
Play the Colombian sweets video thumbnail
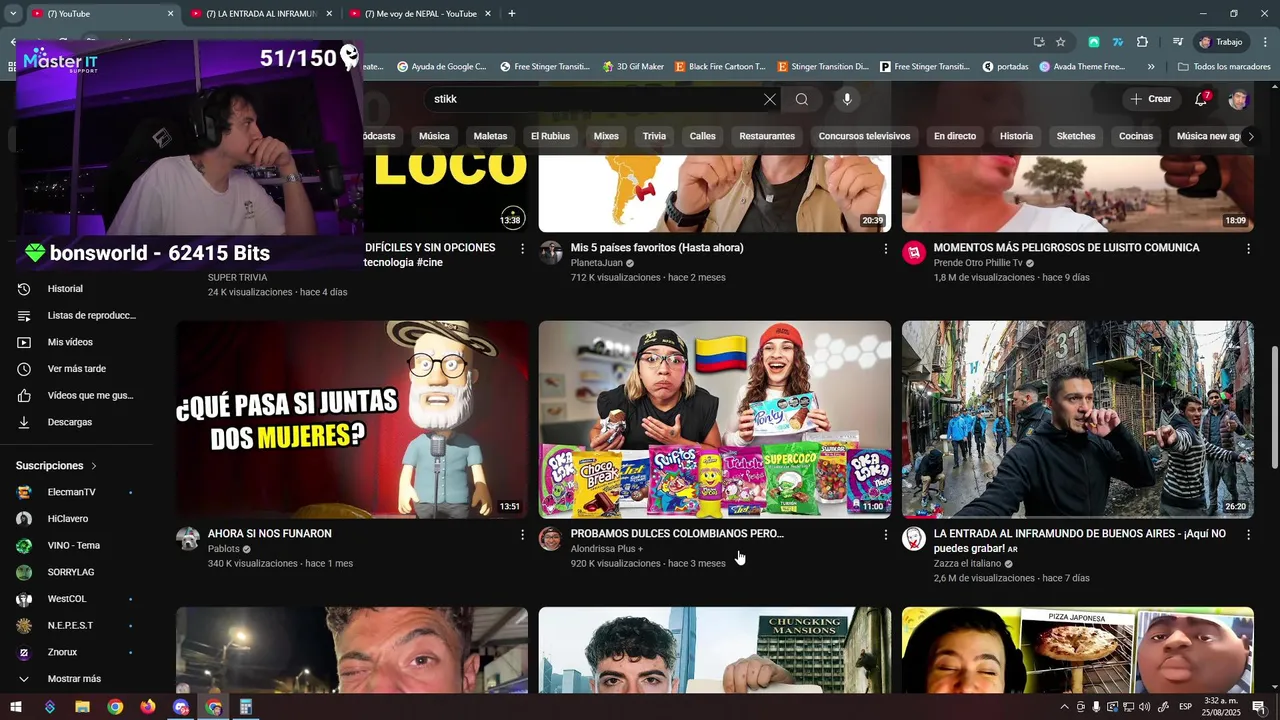click(x=715, y=419)
